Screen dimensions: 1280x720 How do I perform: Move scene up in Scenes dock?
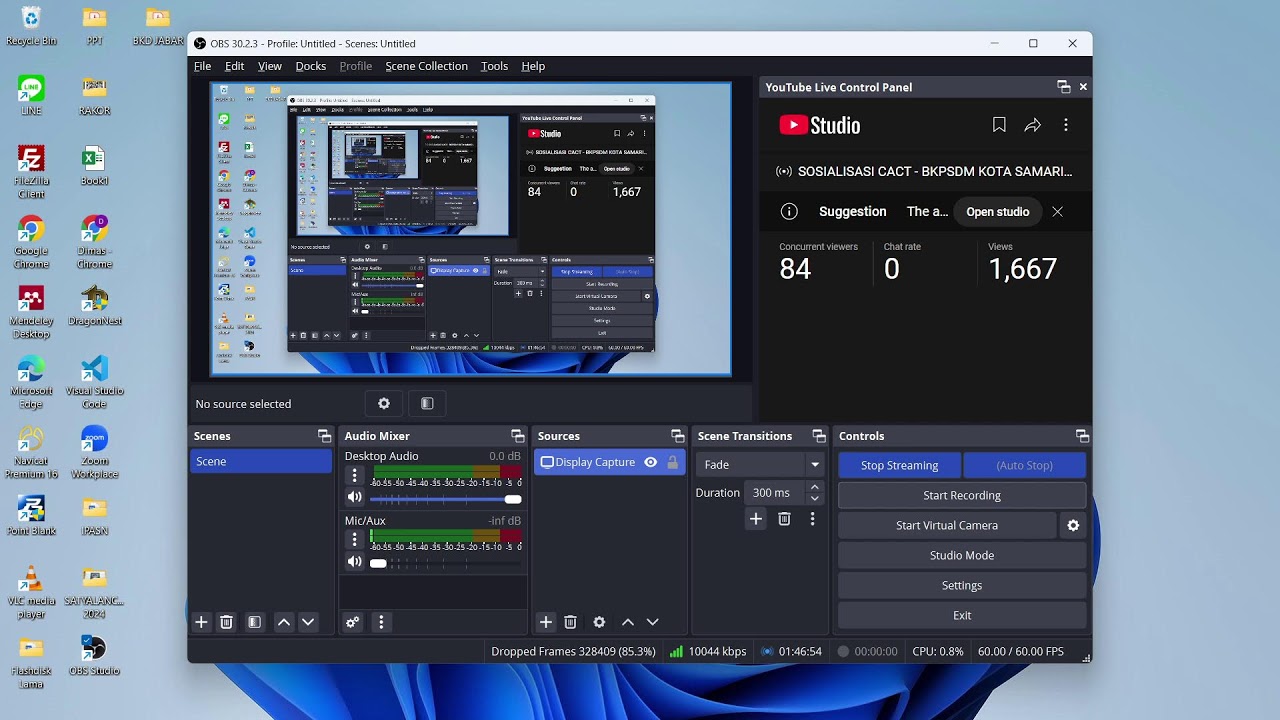coord(284,622)
